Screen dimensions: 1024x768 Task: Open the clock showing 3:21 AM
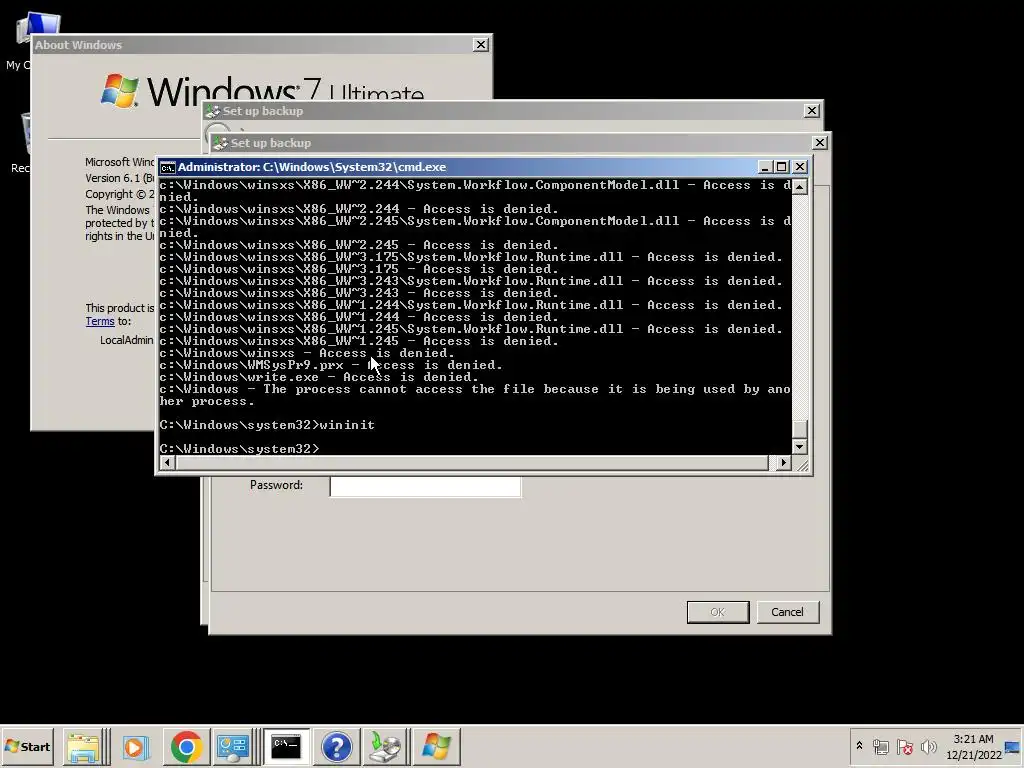tap(973, 746)
